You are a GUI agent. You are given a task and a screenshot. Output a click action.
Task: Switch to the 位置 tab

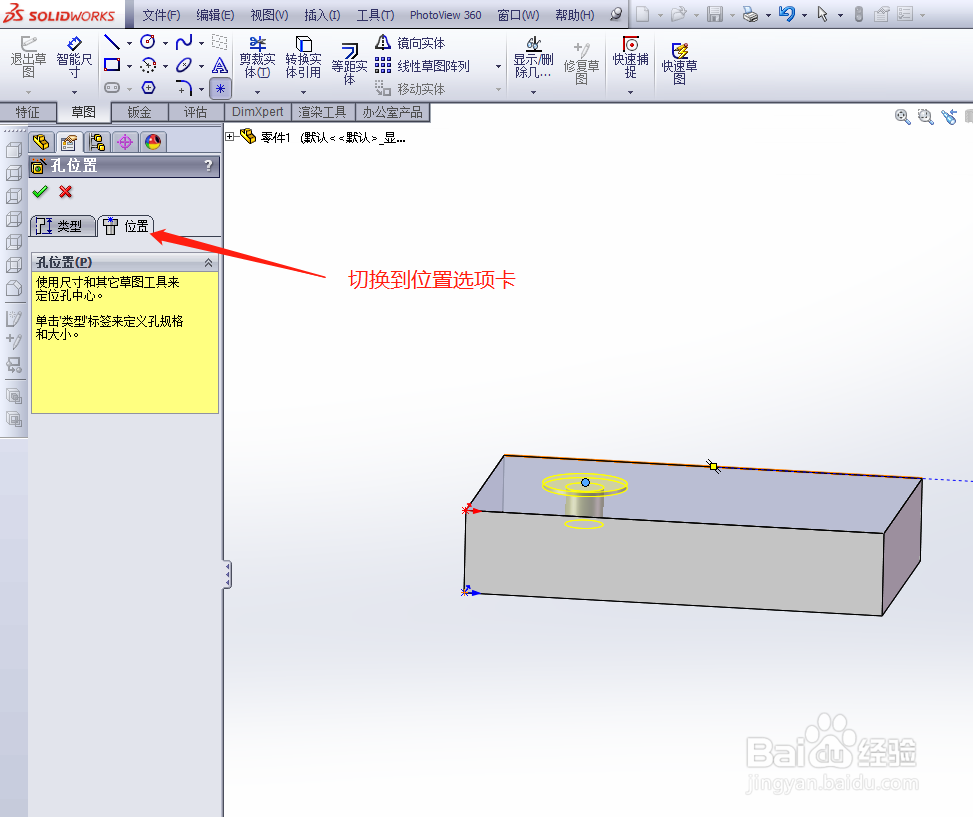point(127,225)
